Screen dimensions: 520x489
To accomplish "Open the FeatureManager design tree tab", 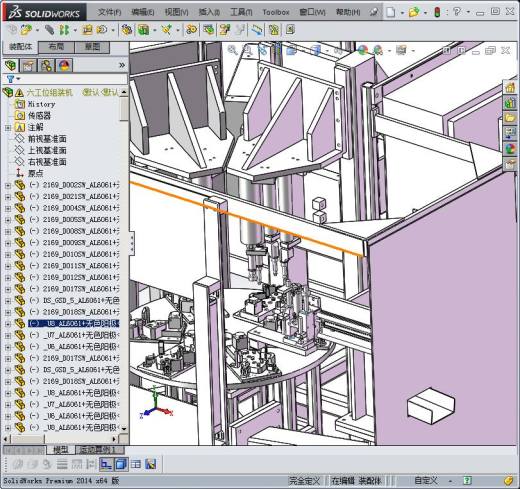I will pos(10,65).
